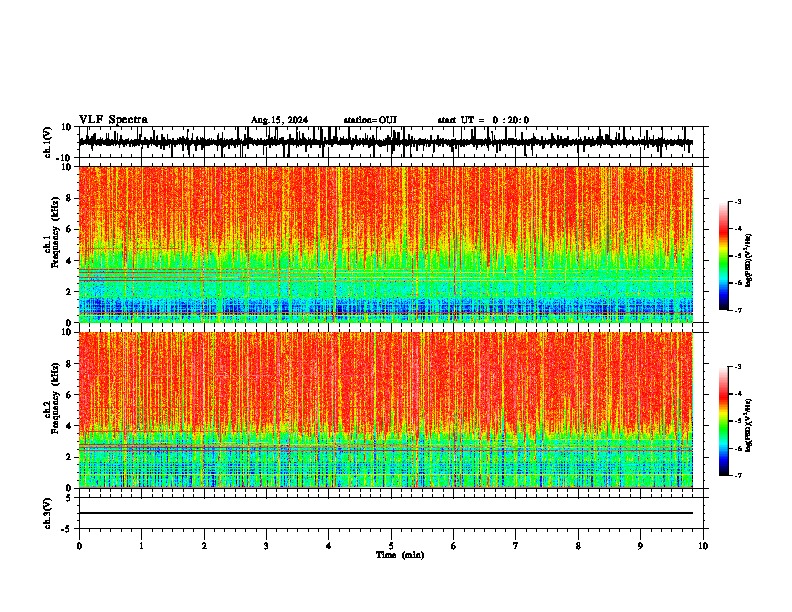The image size is (792, 612).
Task: Select the date label "Aug.15, 2024"
Action: 279,120
